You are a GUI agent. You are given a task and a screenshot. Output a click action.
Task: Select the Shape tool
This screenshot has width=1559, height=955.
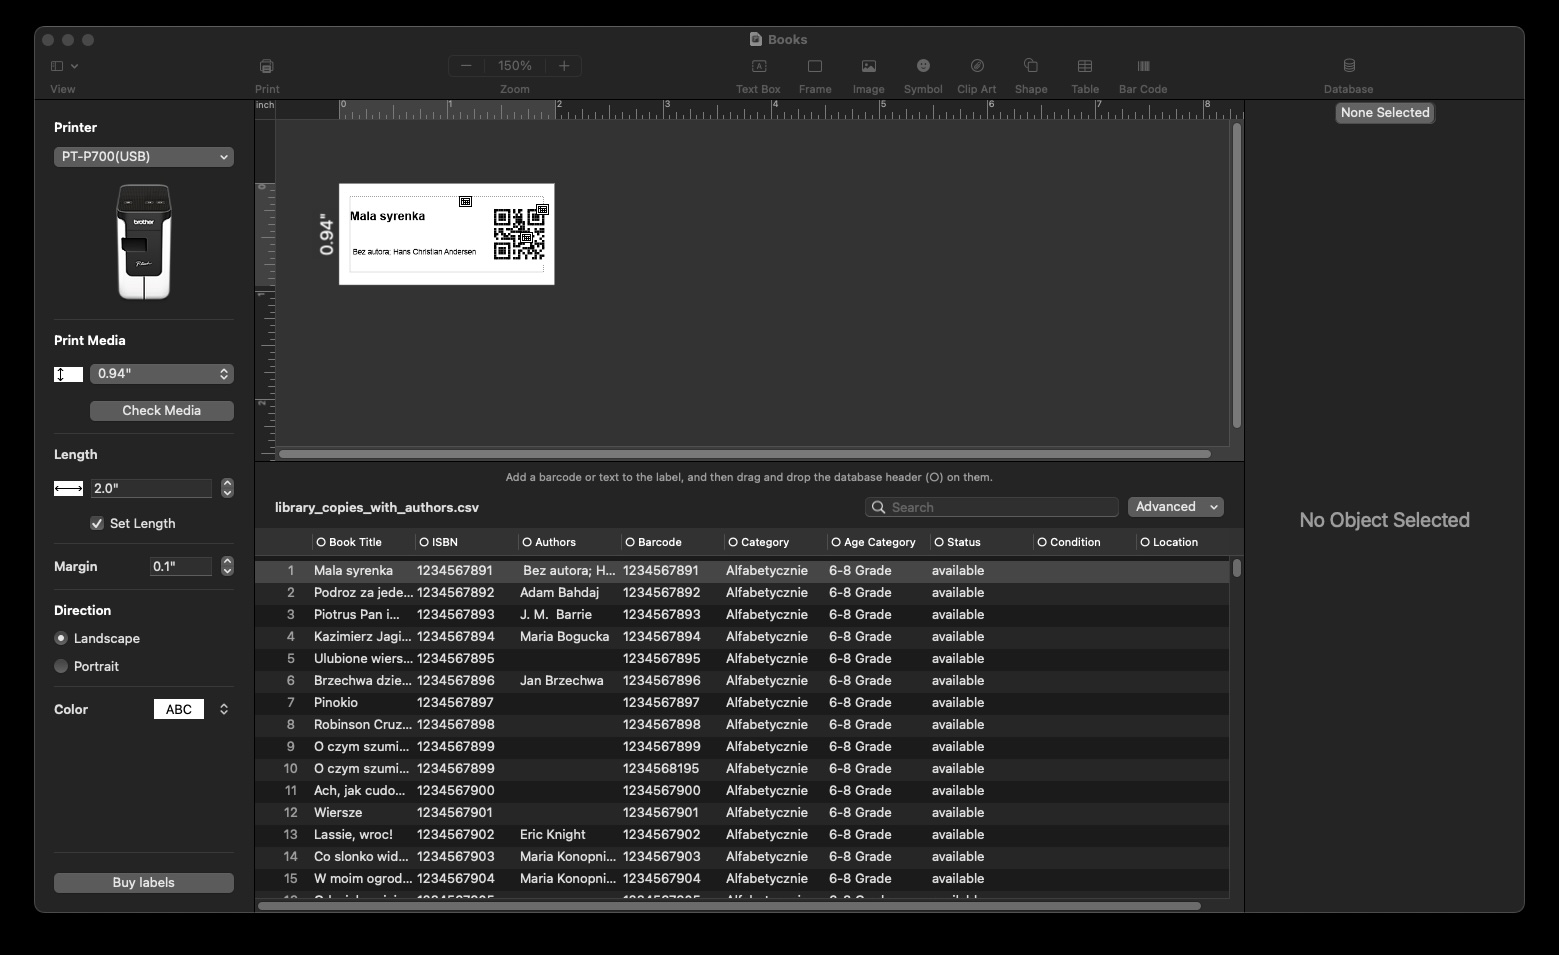pyautogui.click(x=1031, y=66)
